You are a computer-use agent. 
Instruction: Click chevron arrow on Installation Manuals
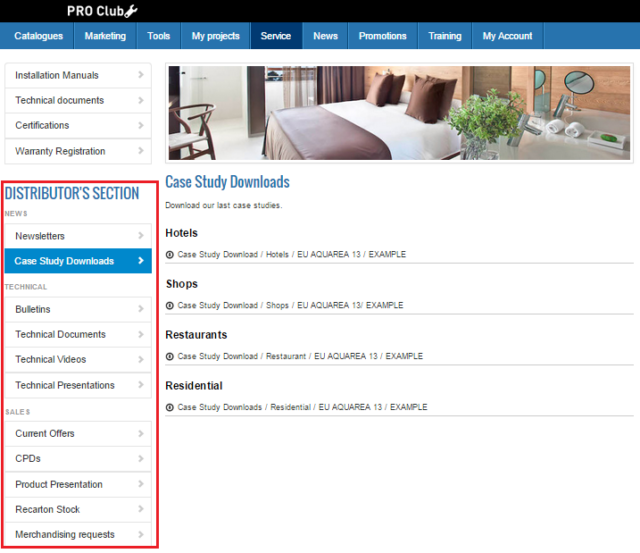tap(141, 75)
